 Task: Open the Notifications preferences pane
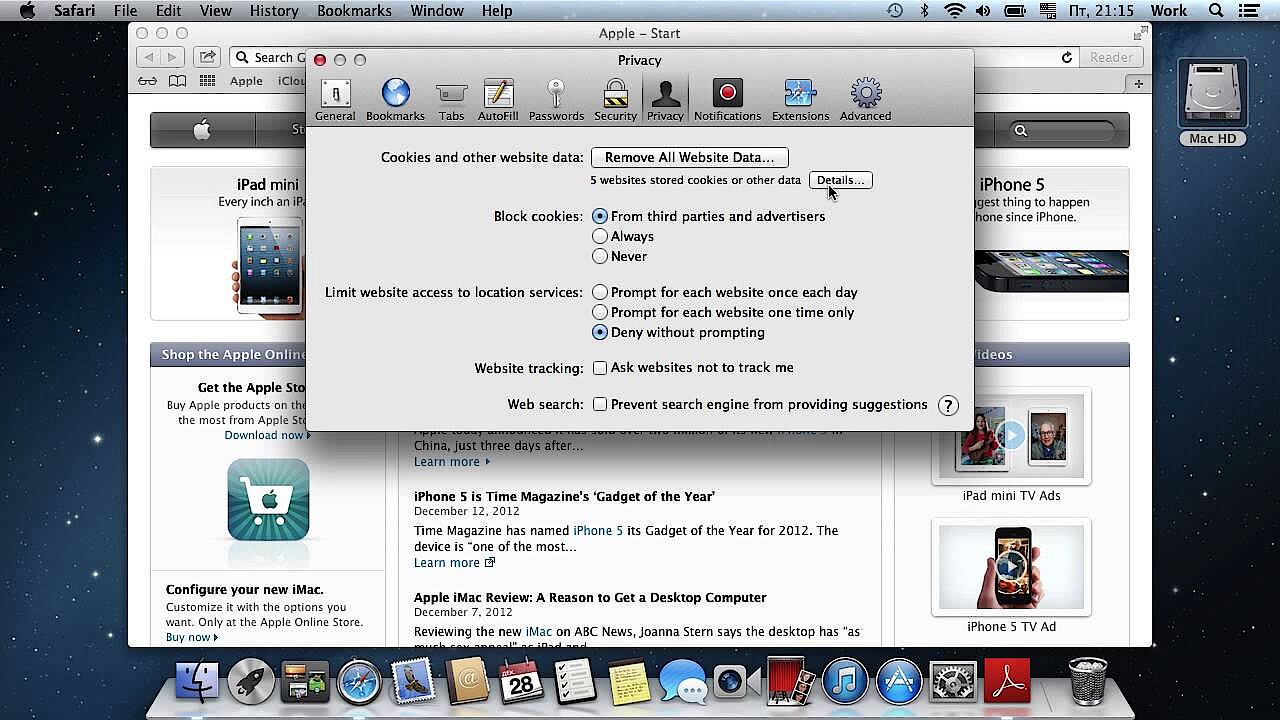click(x=727, y=101)
